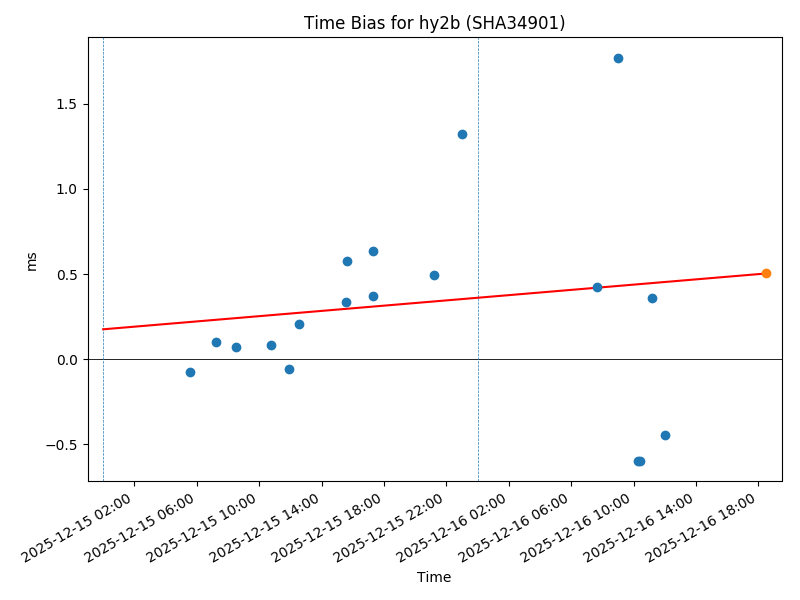The height and width of the screenshot is (600, 800).
Task: Select the highest blue point near 1.77 ms
Action: 618,58
